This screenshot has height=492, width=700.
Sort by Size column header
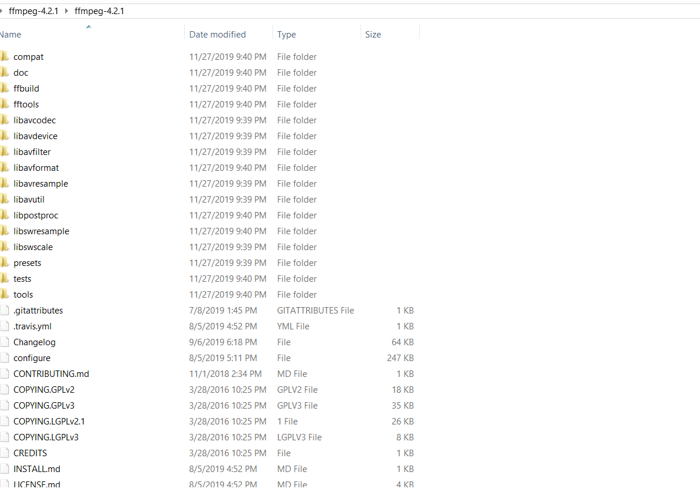tap(373, 35)
